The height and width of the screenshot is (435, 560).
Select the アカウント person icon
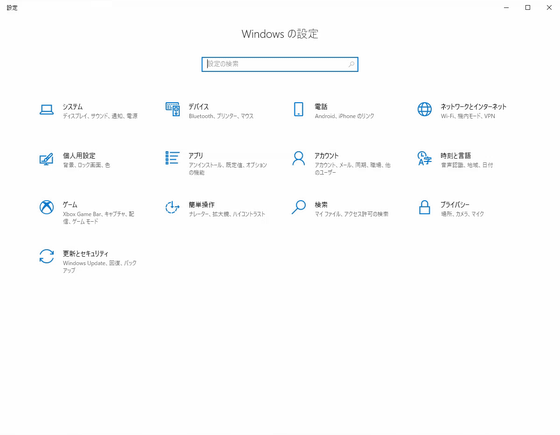(299, 158)
